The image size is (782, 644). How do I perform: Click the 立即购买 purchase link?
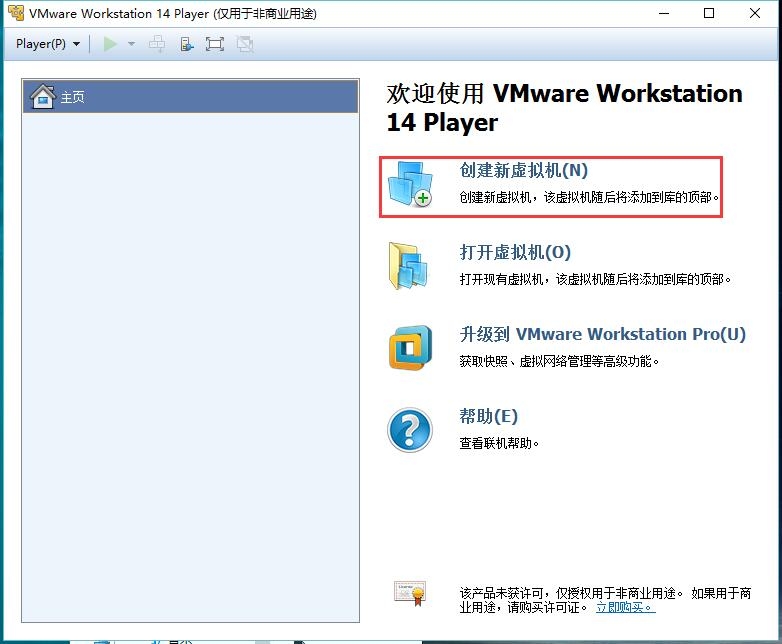click(x=625, y=607)
